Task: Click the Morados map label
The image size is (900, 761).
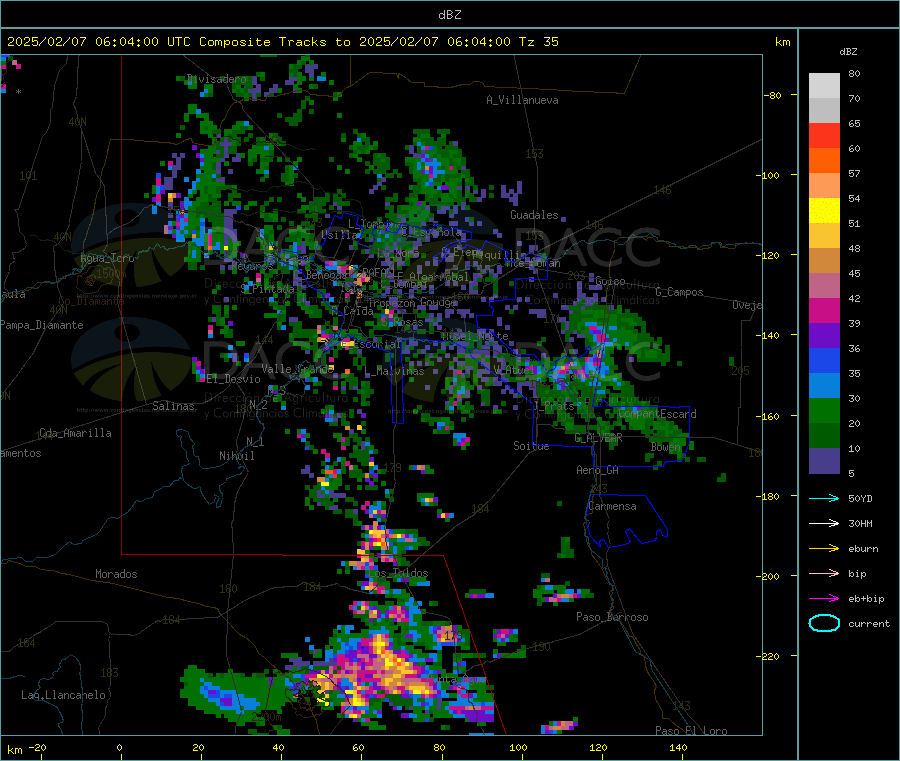Action: 116,574
